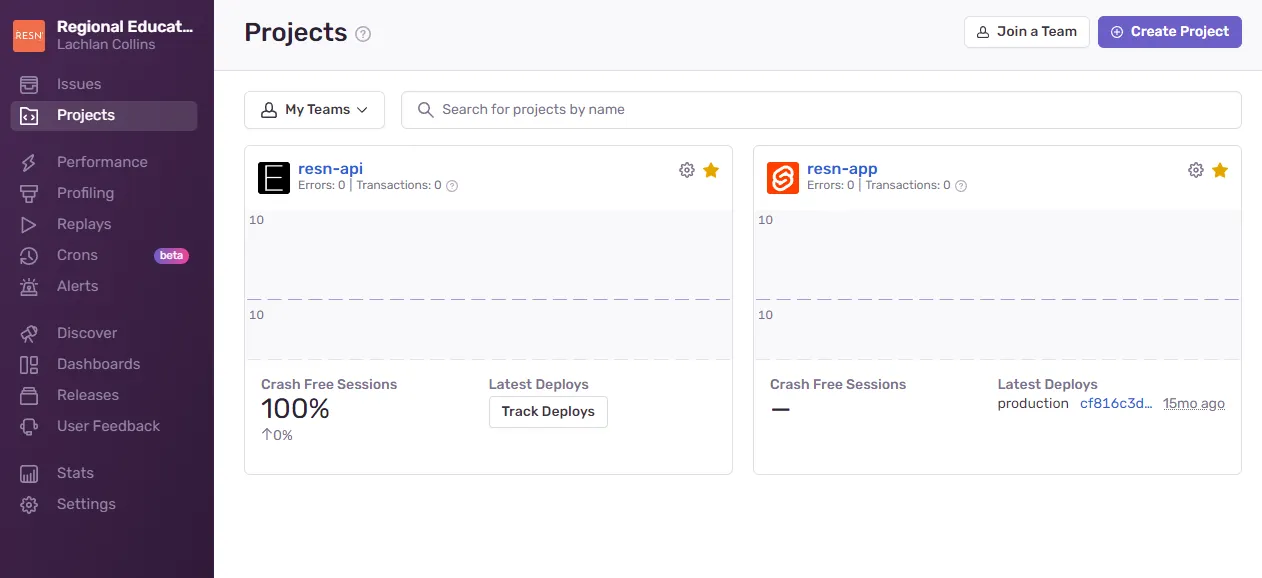Switch to the Dashboards section
The width and height of the screenshot is (1262, 578).
click(x=99, y=363)
